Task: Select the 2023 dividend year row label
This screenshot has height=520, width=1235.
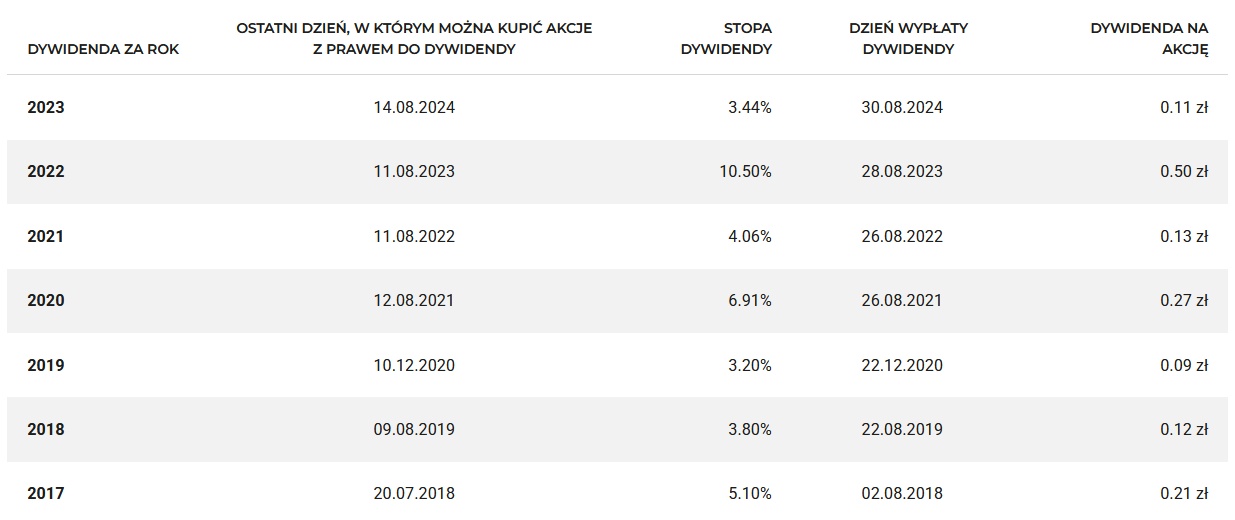Action: point(46,107)
